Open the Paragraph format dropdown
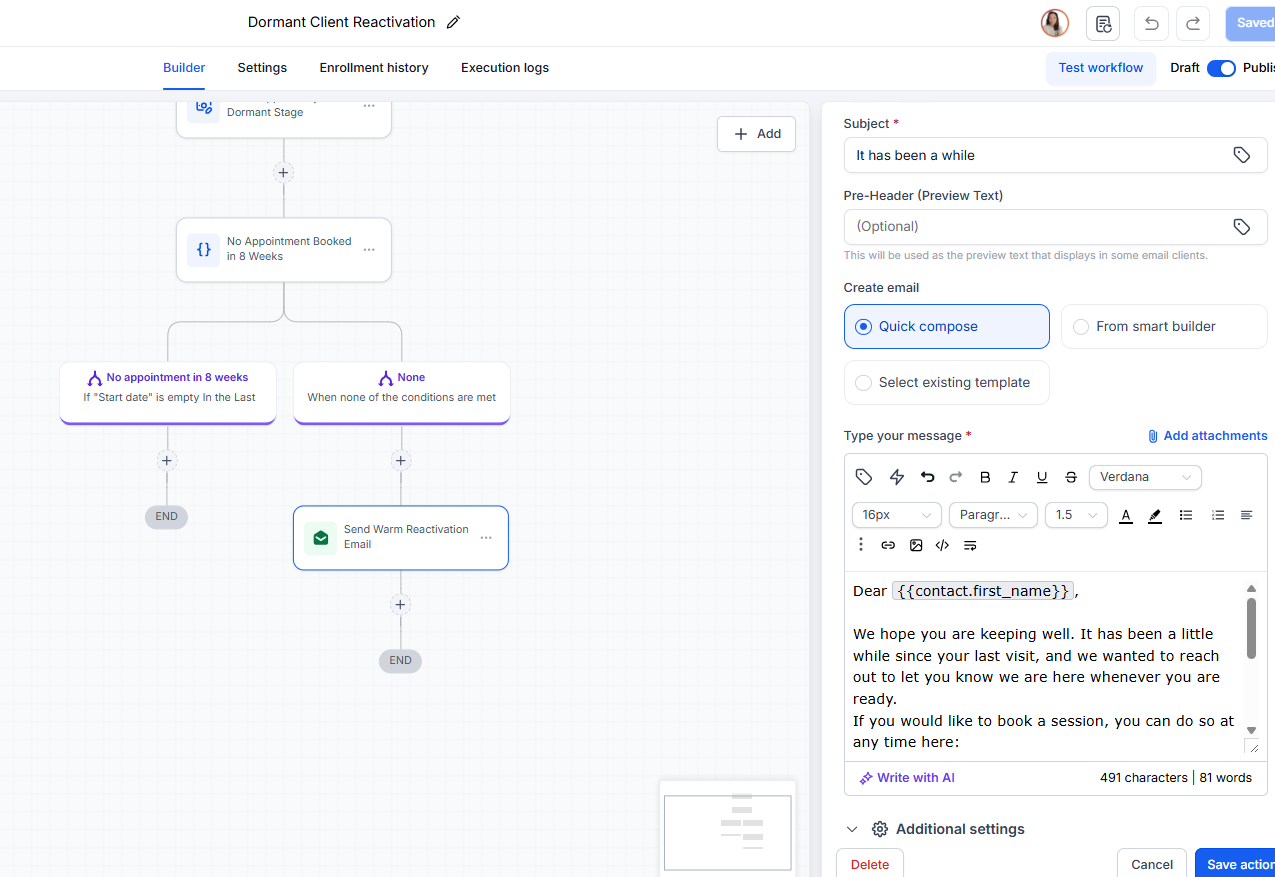Screen dimensions: 1275x877 [993, 515]
